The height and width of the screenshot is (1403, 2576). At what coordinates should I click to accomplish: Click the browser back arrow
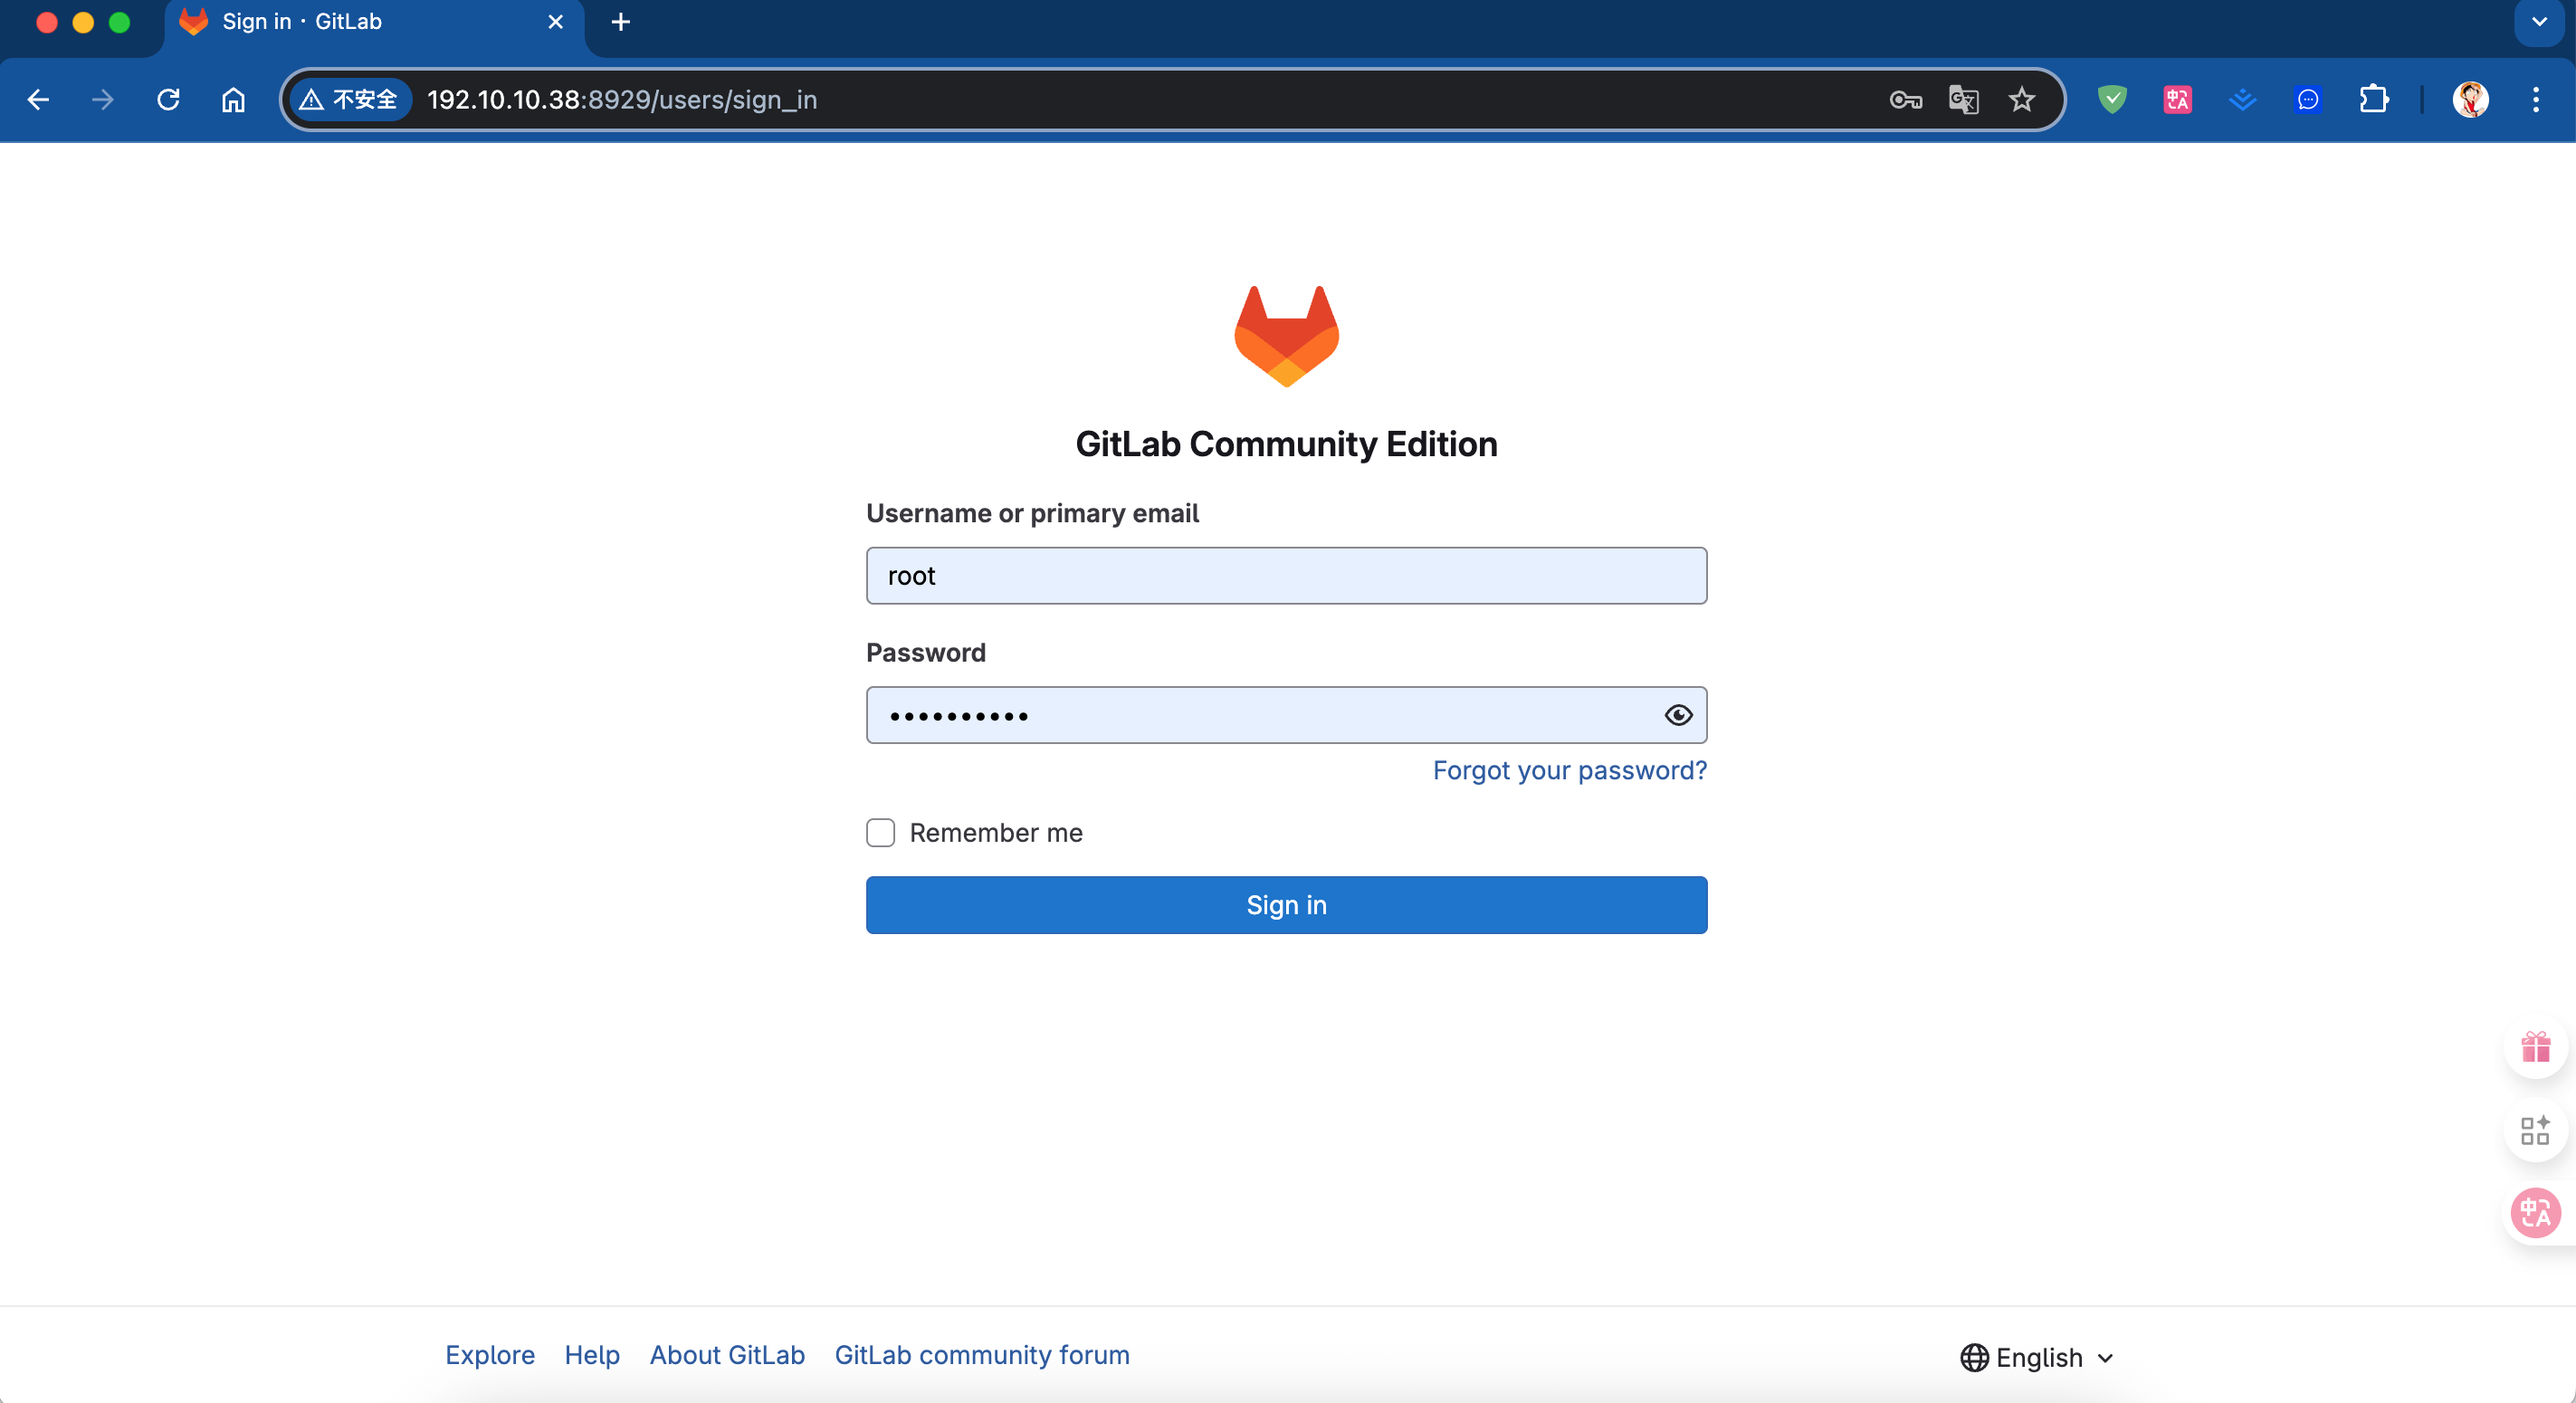[38, 100]
